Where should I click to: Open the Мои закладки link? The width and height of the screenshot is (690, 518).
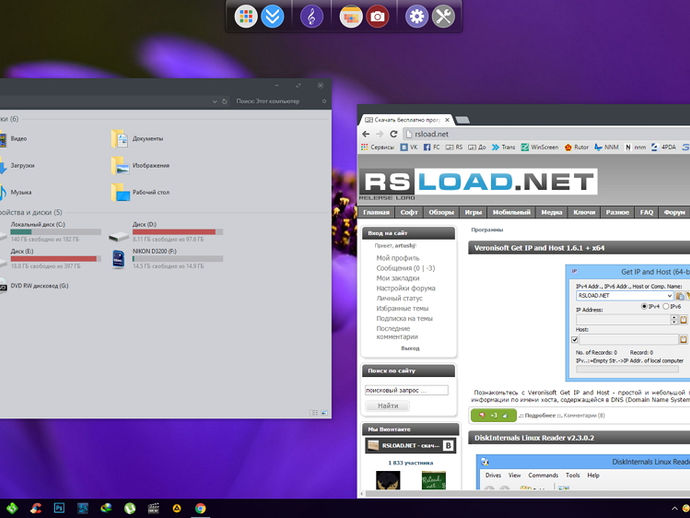pos(398,278)
